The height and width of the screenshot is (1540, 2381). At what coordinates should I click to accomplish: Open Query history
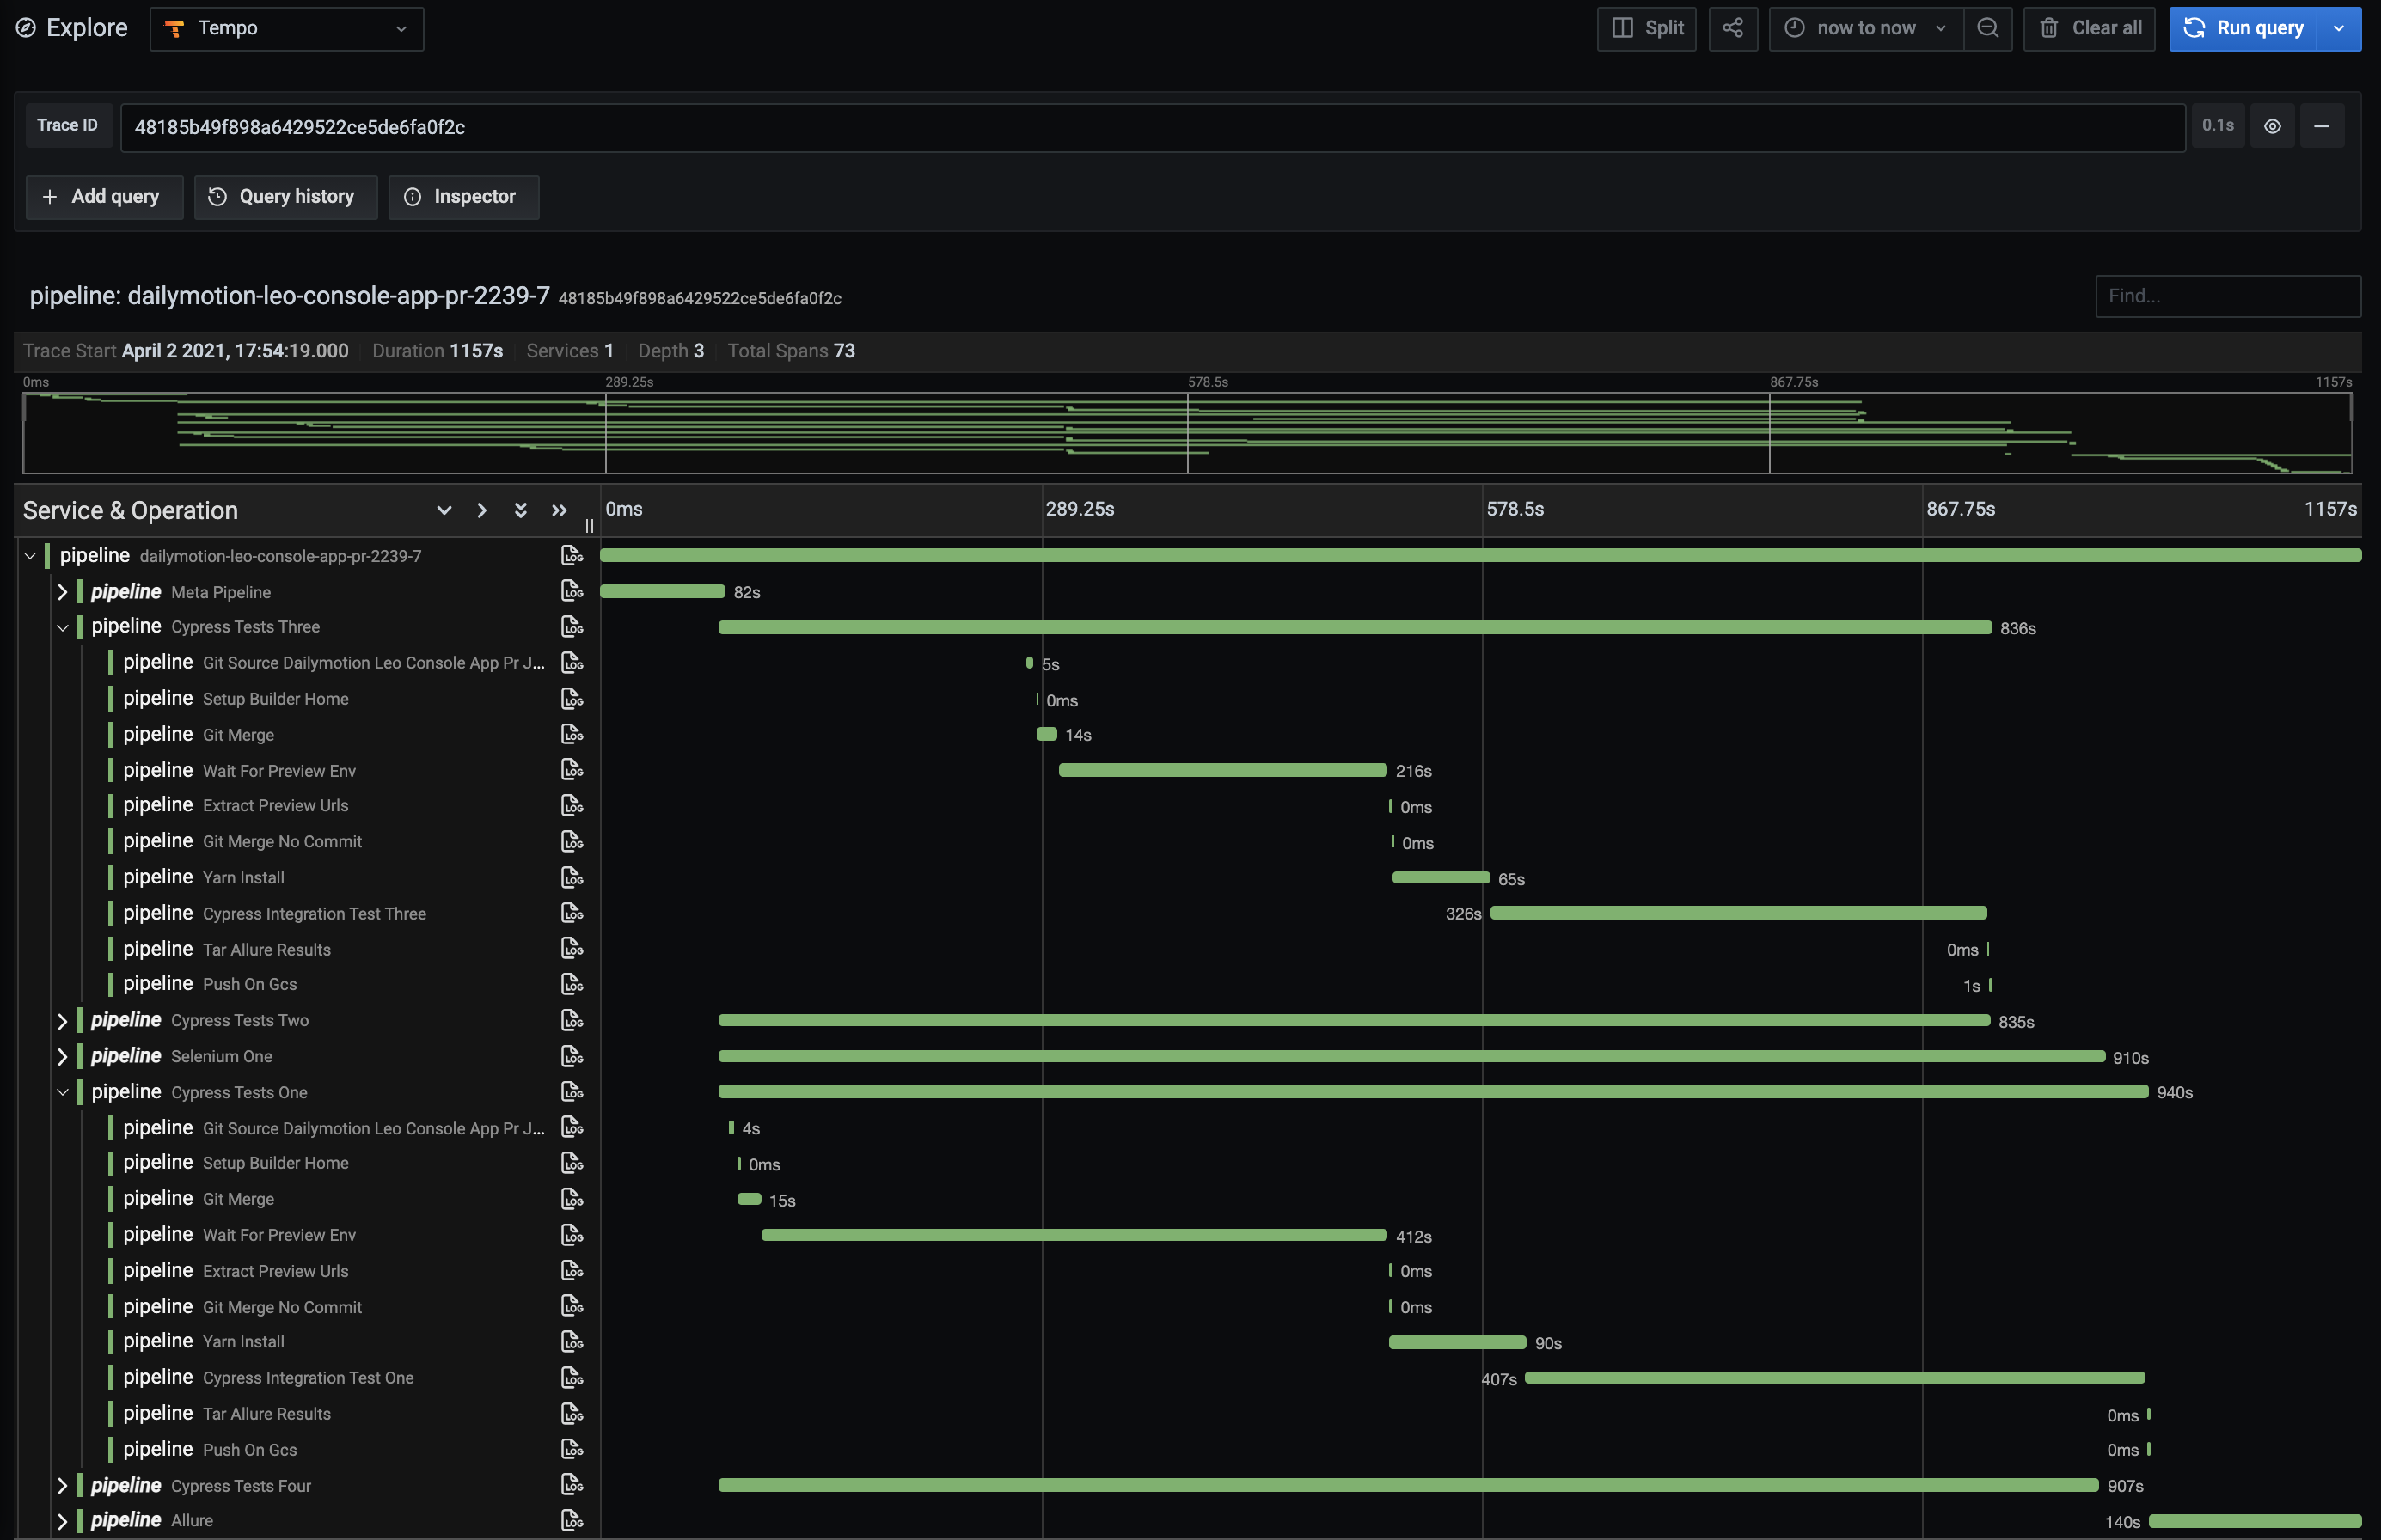pos(285,197)
